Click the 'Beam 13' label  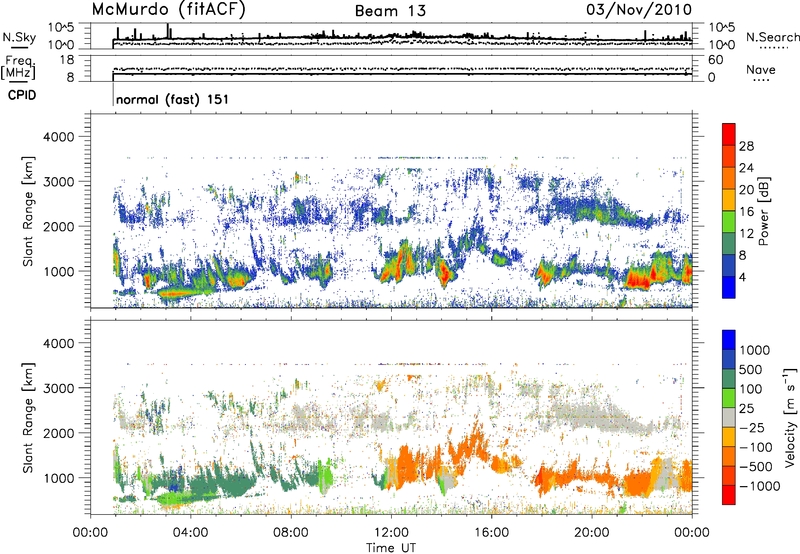pos(390,11)
